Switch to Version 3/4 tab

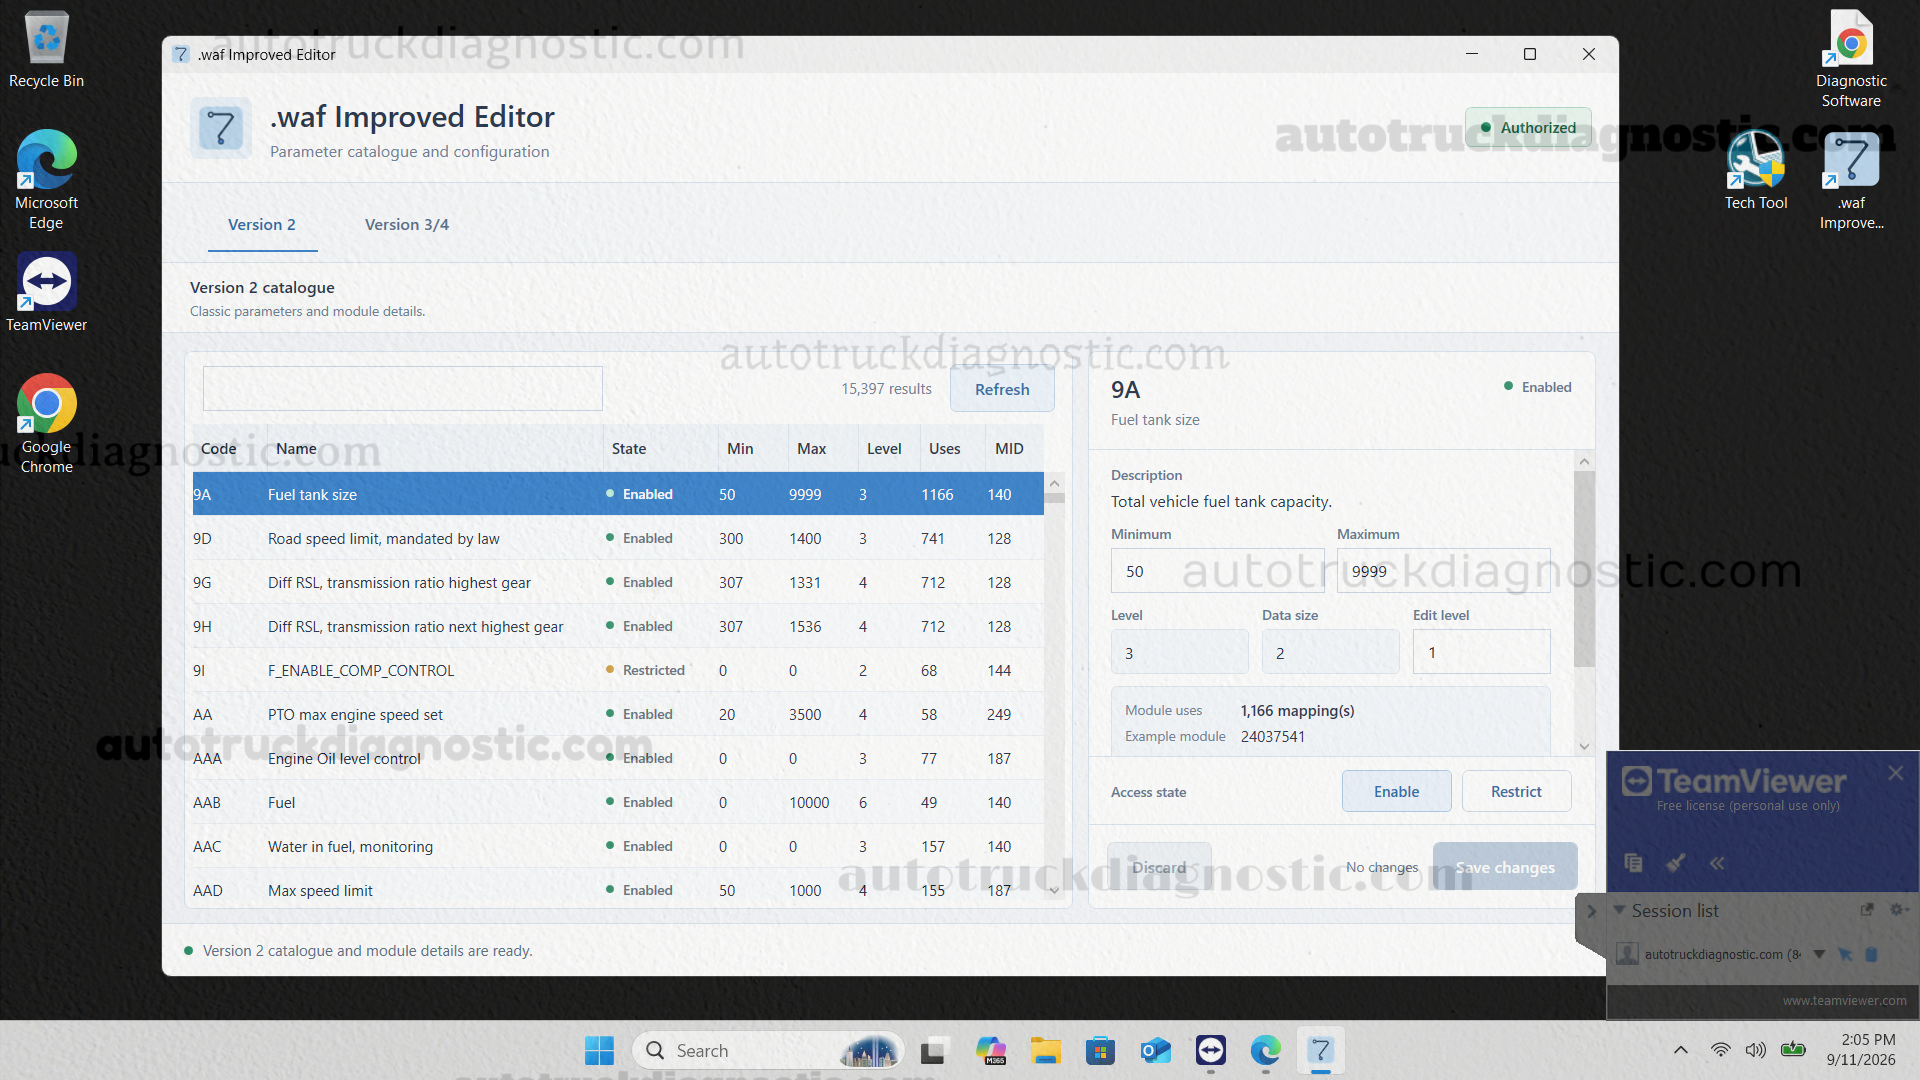407,224
